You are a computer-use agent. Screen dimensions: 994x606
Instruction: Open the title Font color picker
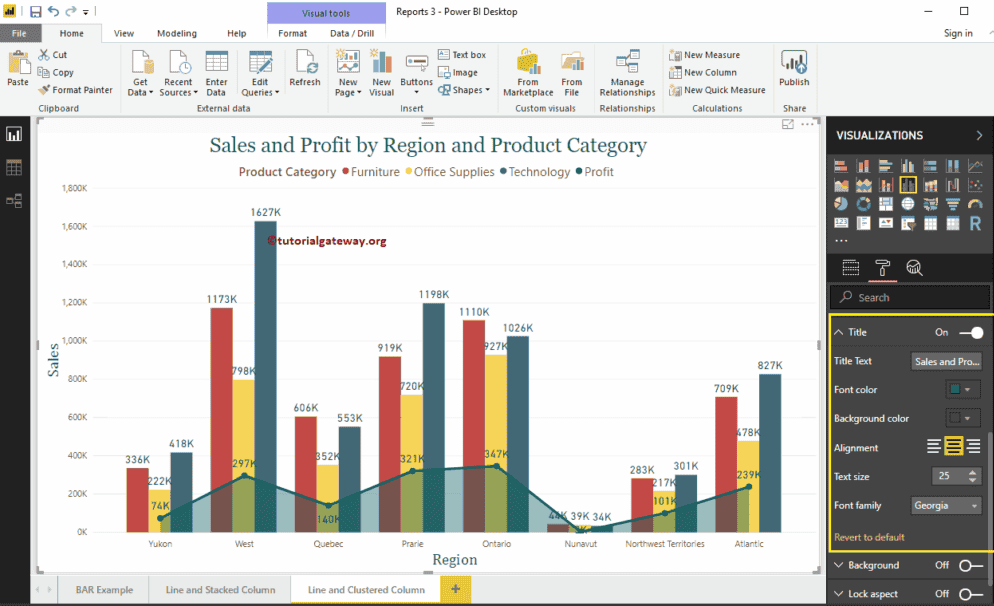point(962,389)
